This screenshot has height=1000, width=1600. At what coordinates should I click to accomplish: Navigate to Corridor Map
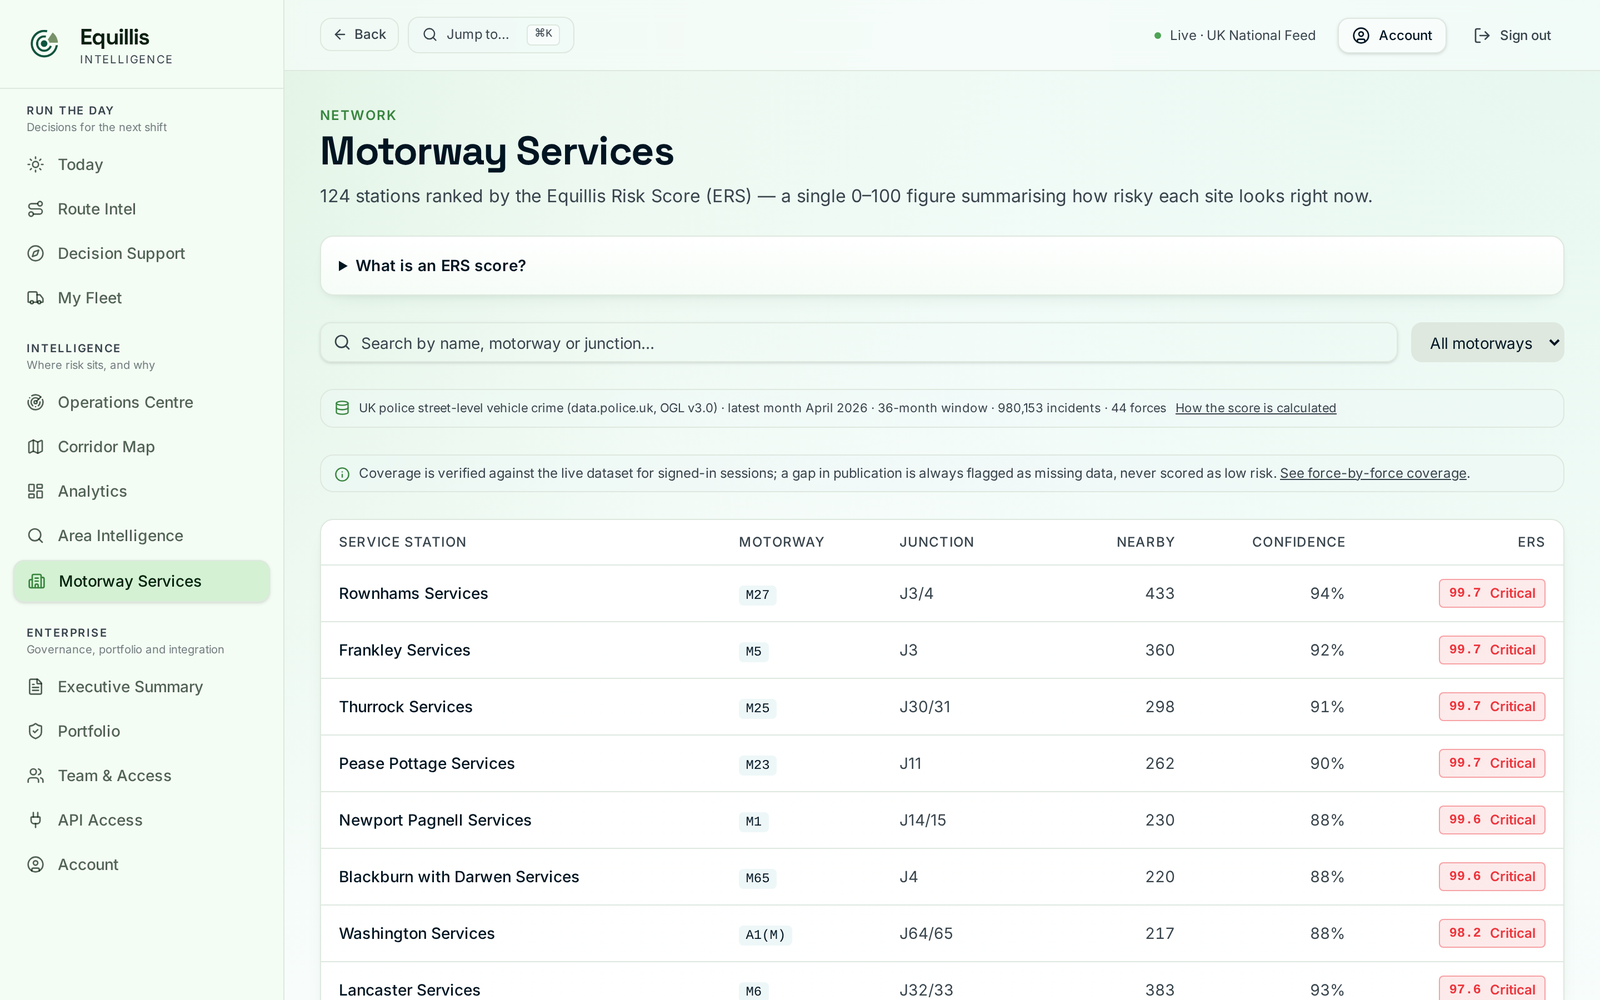pyautogui.click(x=141, y=447)
